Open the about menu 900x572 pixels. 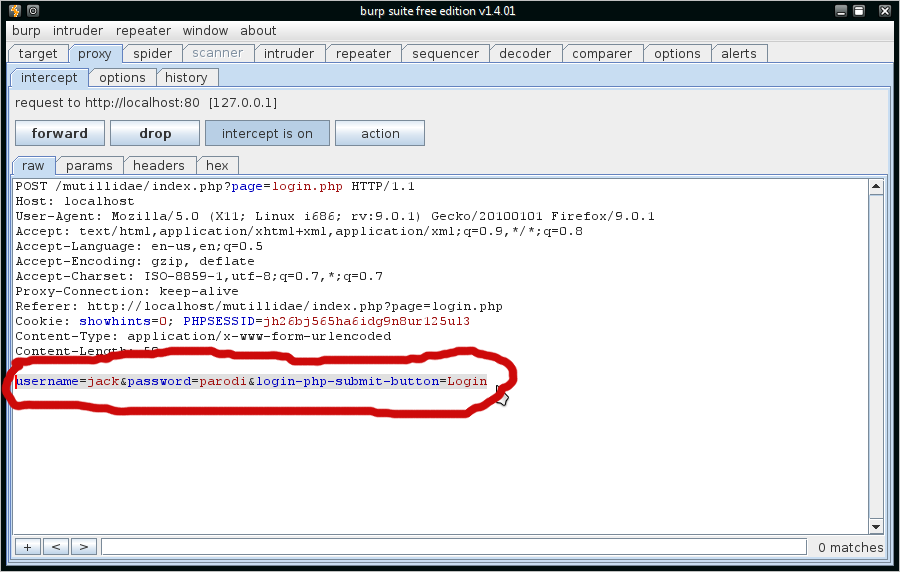[258, 30]
